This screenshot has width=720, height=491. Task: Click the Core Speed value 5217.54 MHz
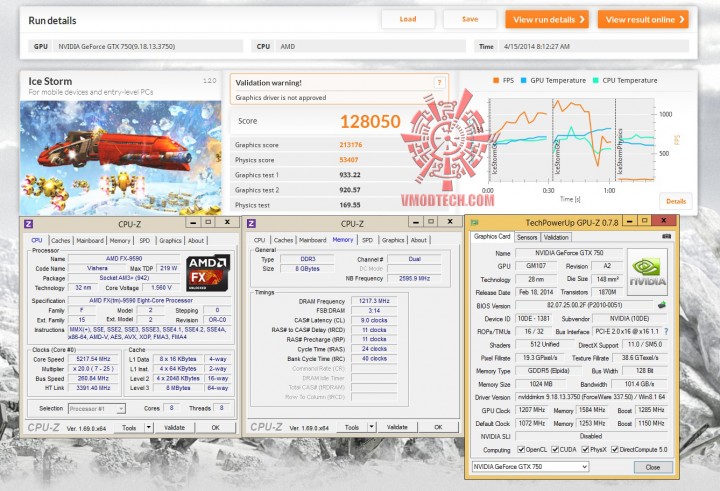(94, 359)
